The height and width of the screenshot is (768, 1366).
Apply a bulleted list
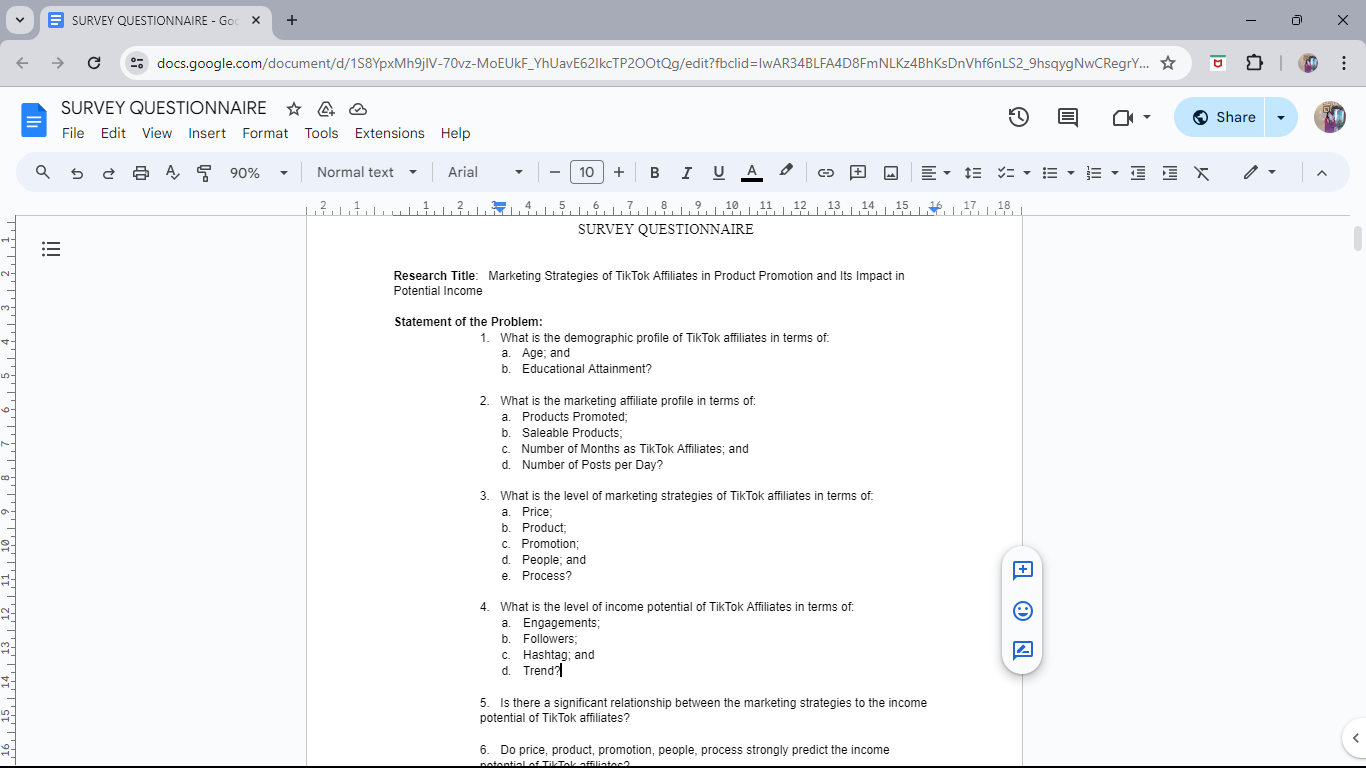(1050, 173)
